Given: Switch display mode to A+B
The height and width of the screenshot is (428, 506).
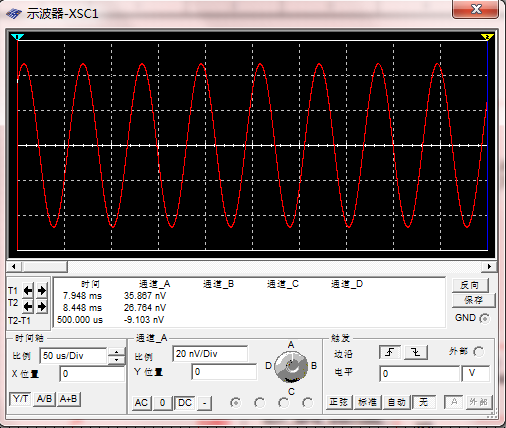Looking at the screenshot, I should 68,399.
